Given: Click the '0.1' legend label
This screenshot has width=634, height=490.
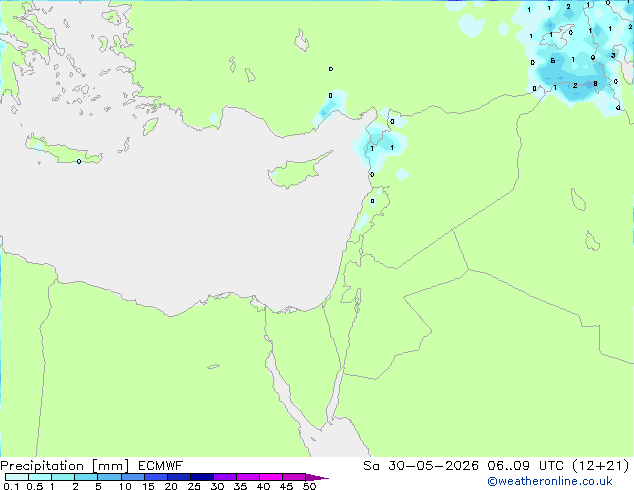Looking at the screenshot, I should pyautogui.click(x=11, y=486).
